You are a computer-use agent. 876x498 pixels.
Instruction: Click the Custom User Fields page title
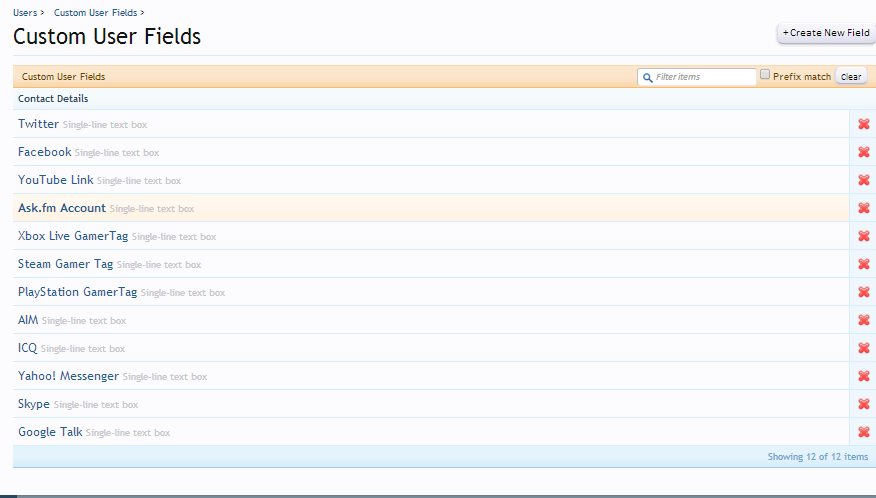pyautogui.click(x=107, y=36)
